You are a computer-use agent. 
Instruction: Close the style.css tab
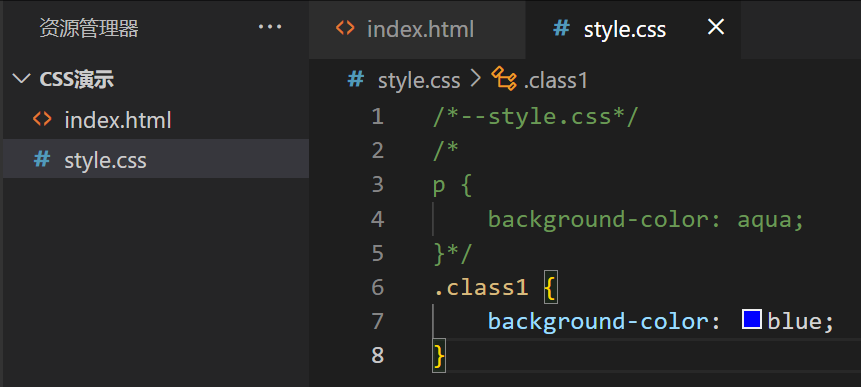(x=715, y=27)
